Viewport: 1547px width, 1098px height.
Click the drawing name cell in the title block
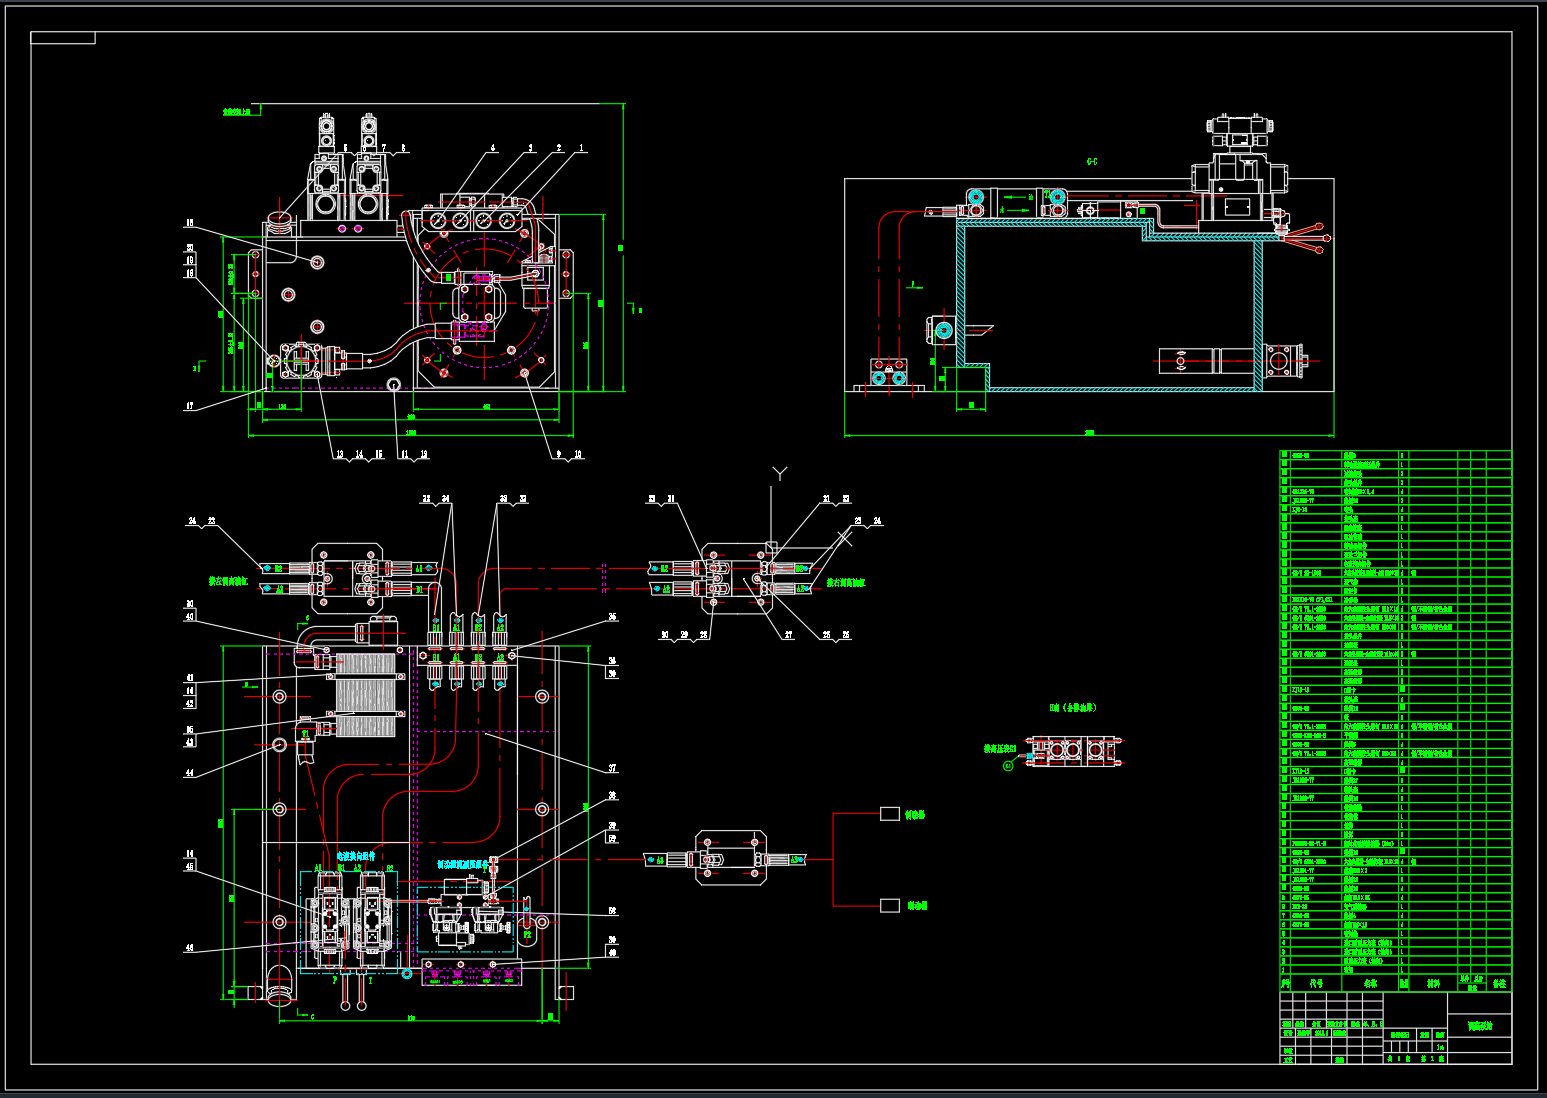coord(1480,1026)
